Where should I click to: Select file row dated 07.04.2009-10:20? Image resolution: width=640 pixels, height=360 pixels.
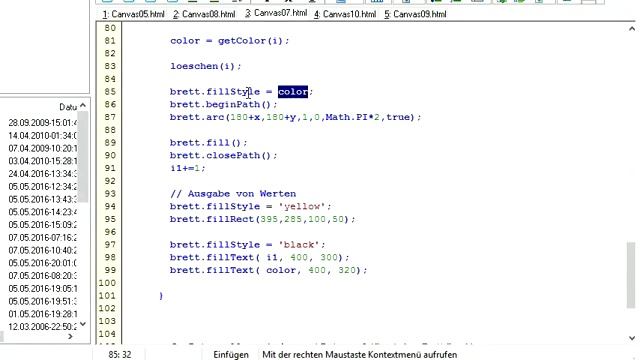click(42, 148)
